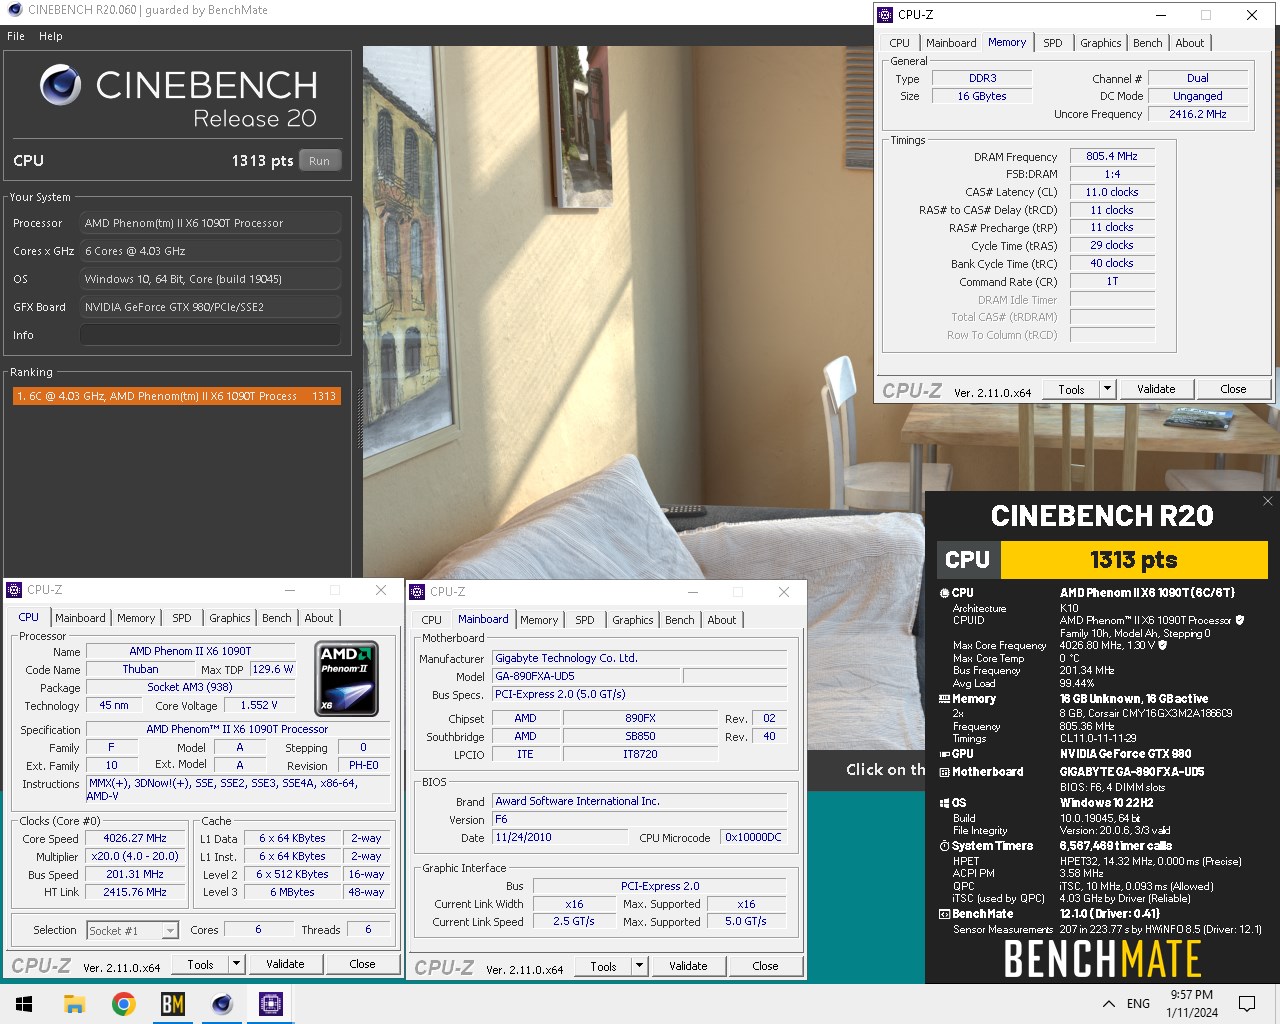This screenshot has width=1280, height=1024.
Task: Switch to Graphics tab in CPU-Z CPU window
Action: [x=230, y=618]
